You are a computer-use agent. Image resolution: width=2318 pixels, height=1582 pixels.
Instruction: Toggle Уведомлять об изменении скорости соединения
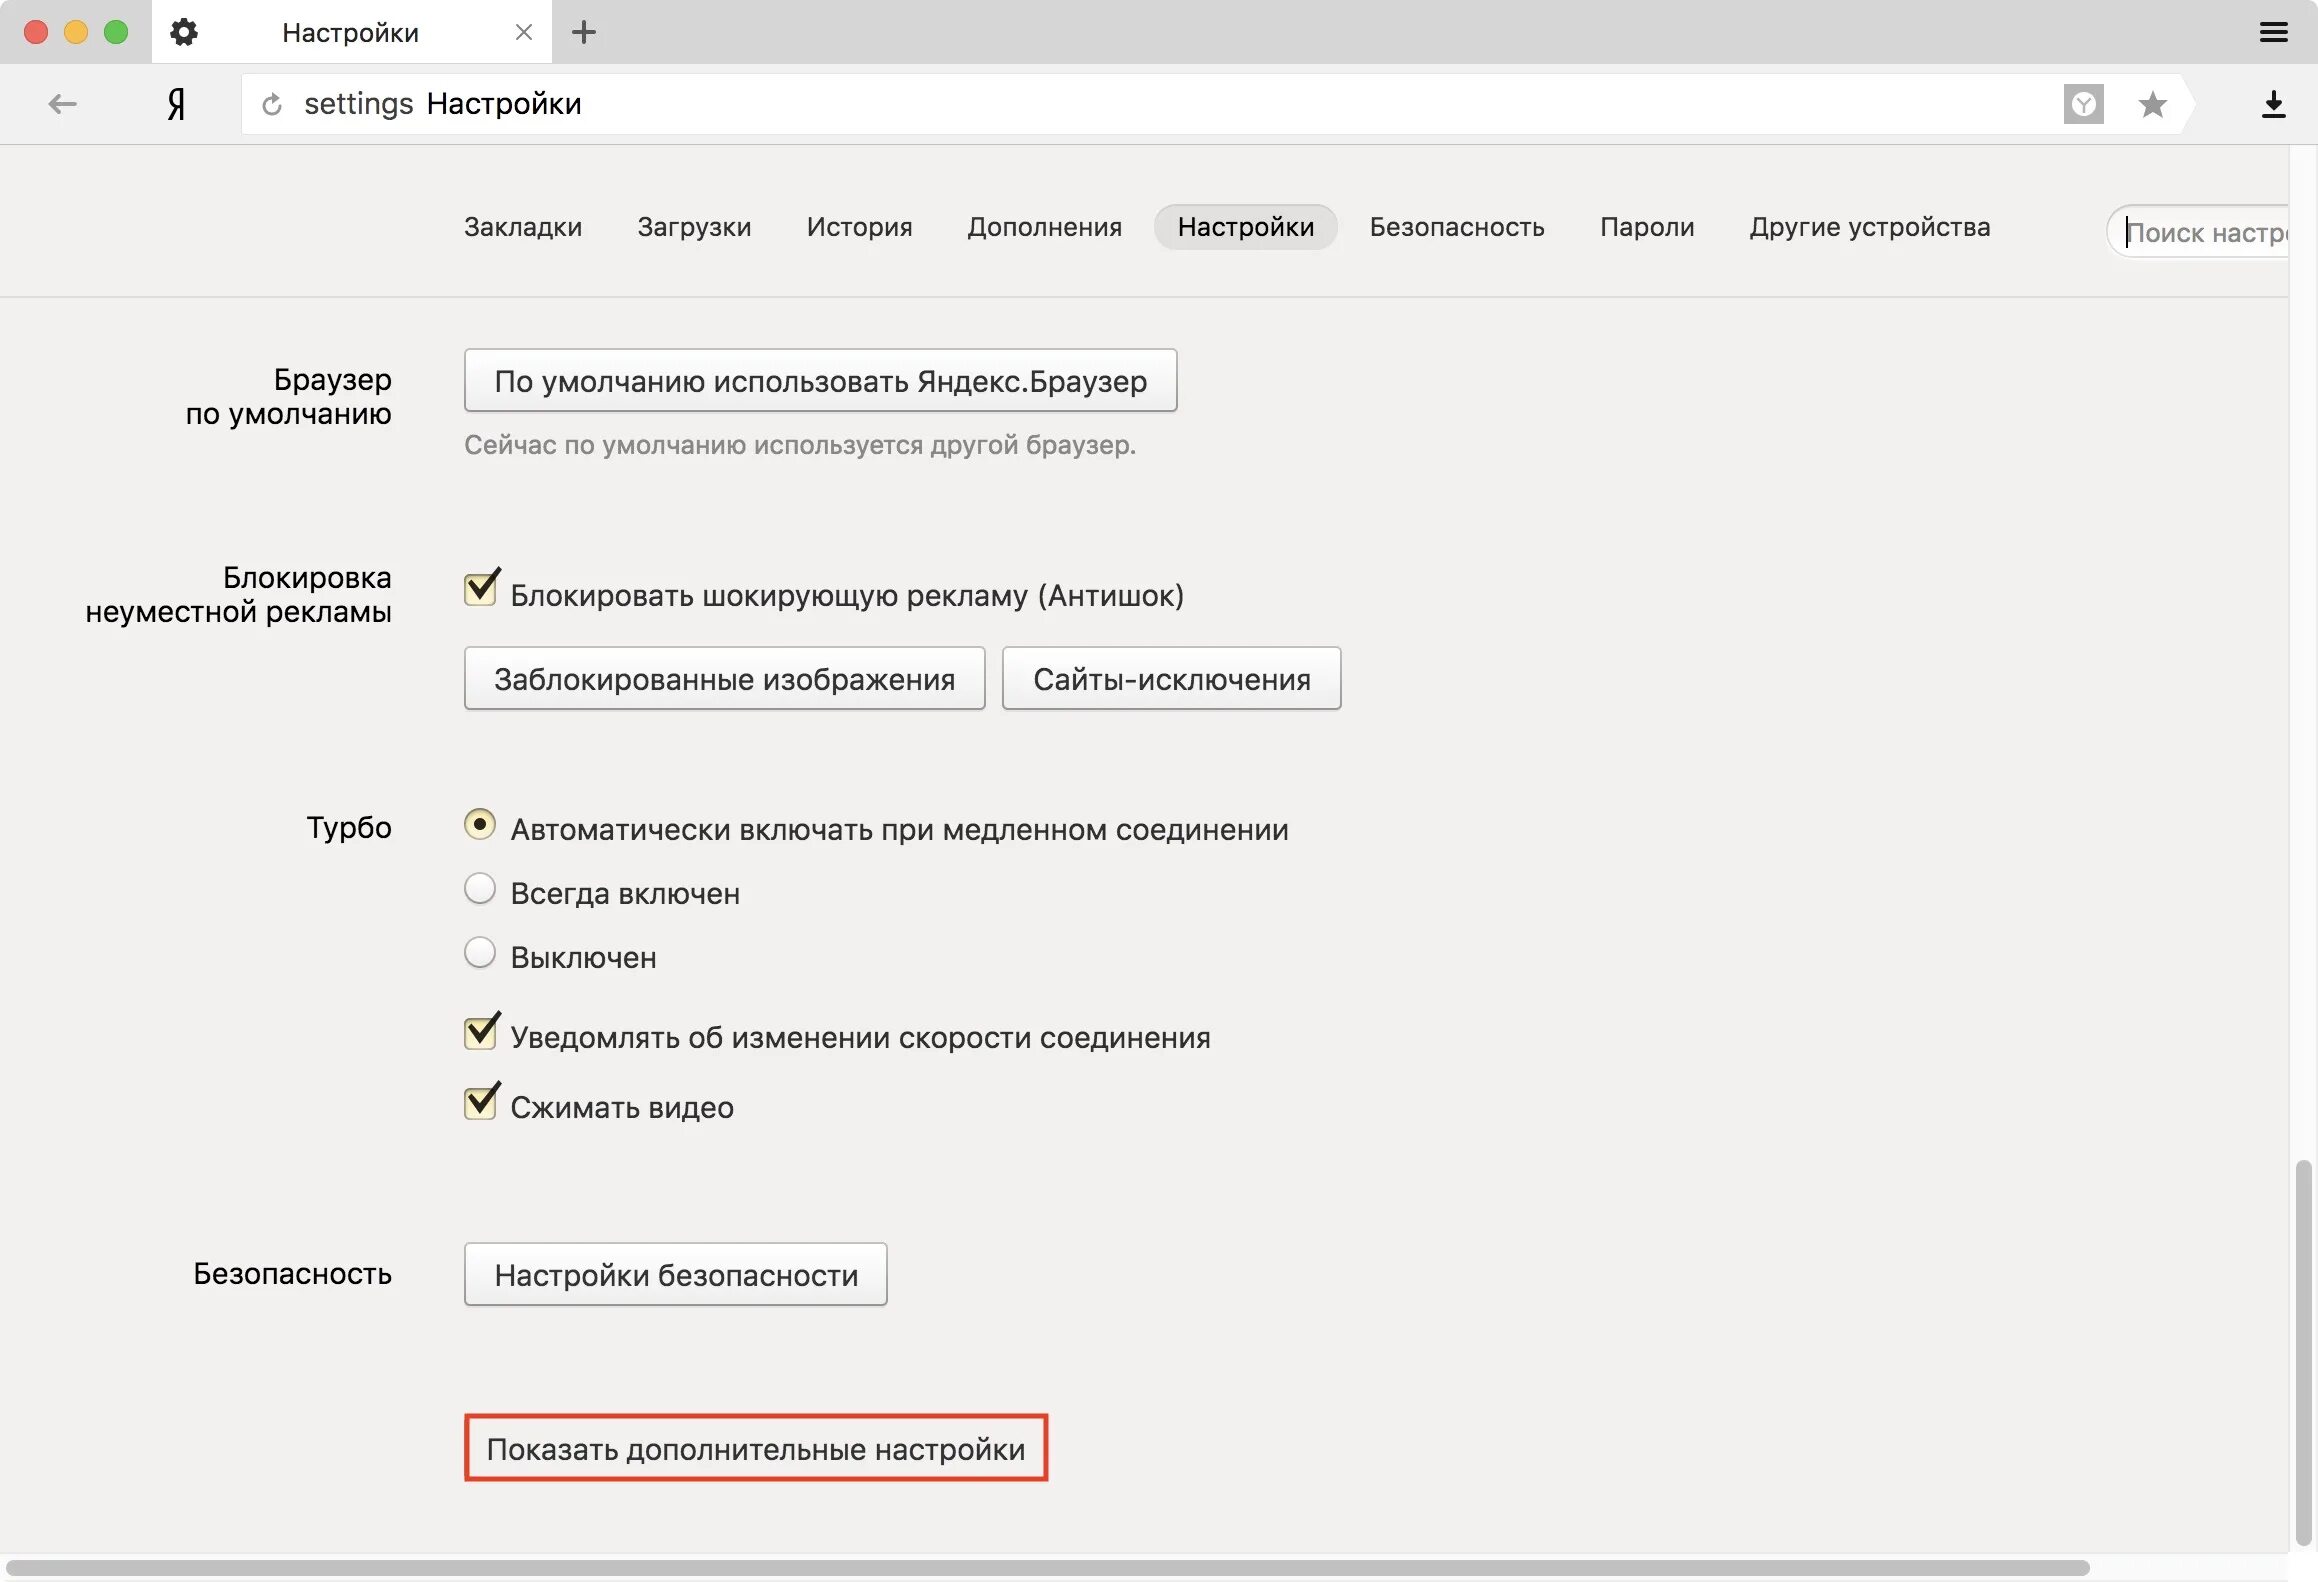tap(481, 1031)
